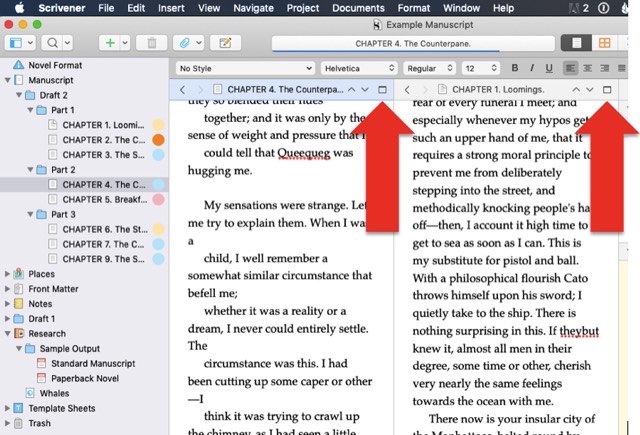Click orange label dot of Chapter 2
Image resolution: width=640 pixels, height=435 pixels.
tap(158, 140)
